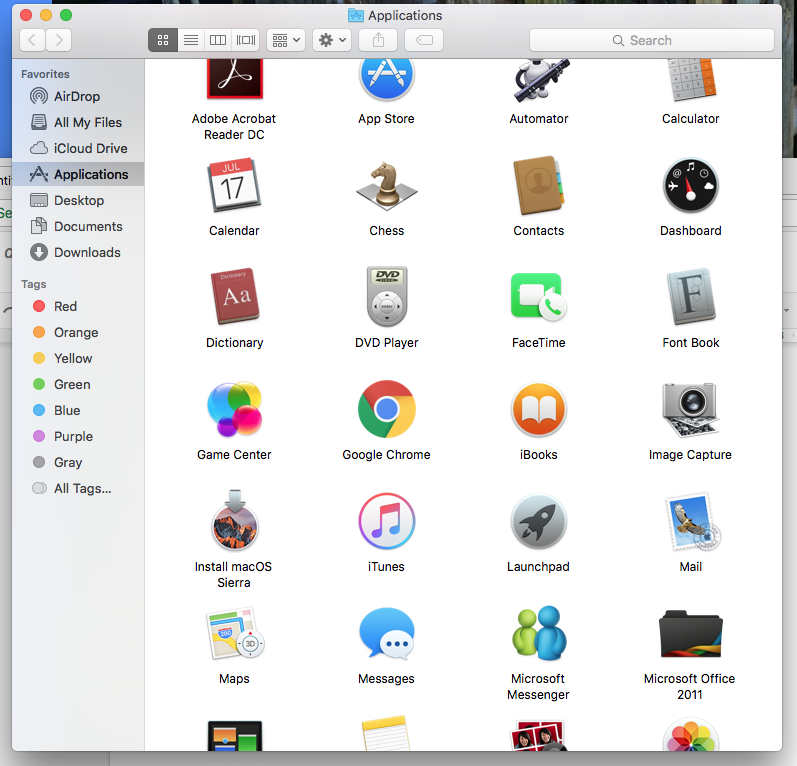Click the Contacts address book icon
This screenshot has width=797, height=766.
(x=538, y=185)
